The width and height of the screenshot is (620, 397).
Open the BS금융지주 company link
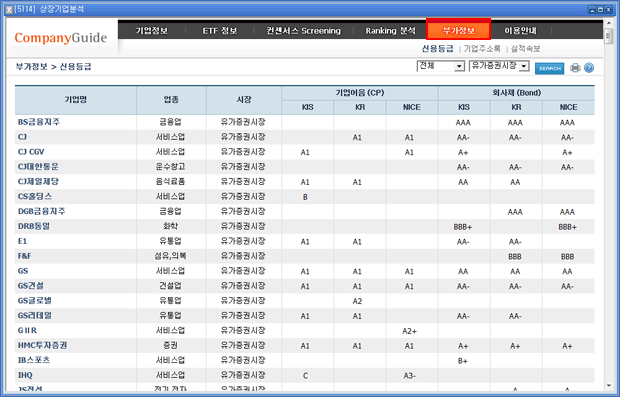(39, 122)
